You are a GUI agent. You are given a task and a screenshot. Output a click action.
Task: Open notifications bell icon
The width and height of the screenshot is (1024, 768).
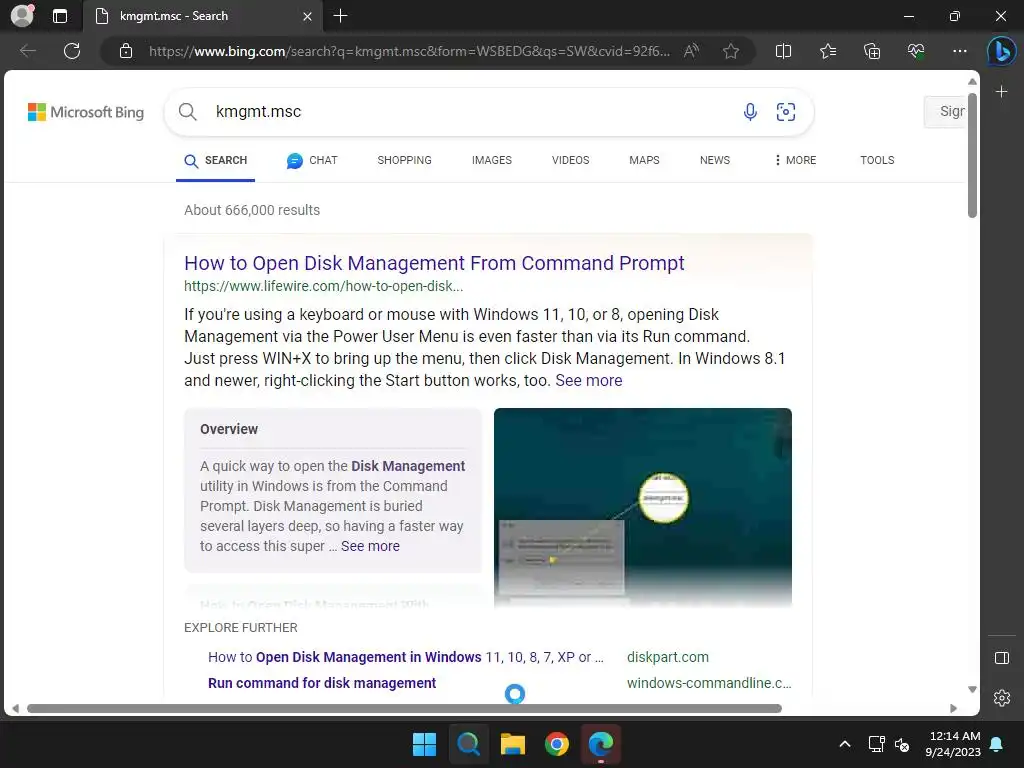click(x=997, y=744)
